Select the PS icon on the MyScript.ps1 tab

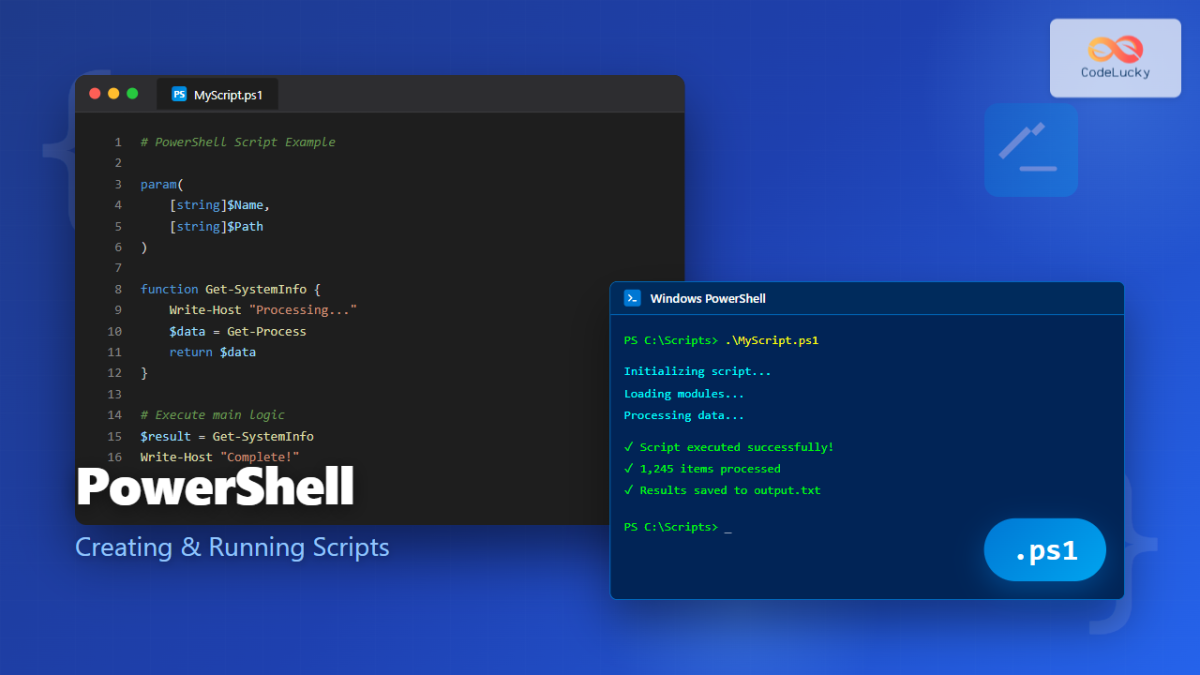click(x=179, y=93)
